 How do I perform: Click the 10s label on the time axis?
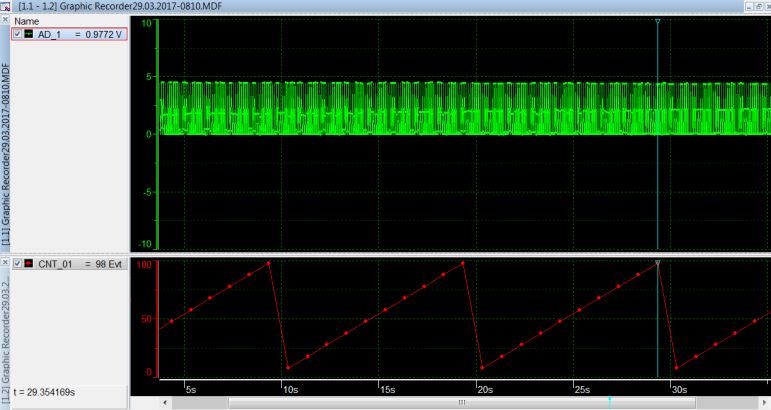tap(291, 389)
